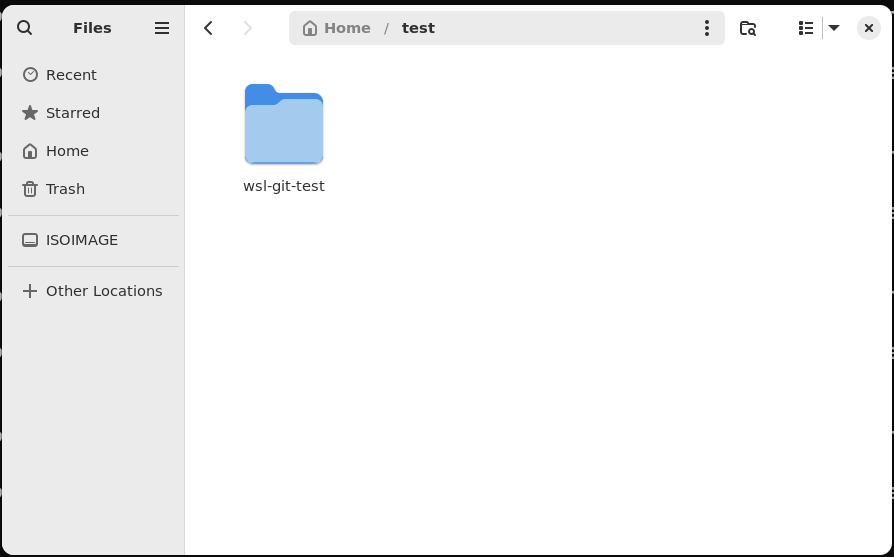
Task: Close the Files window
Action: (868, 28)
